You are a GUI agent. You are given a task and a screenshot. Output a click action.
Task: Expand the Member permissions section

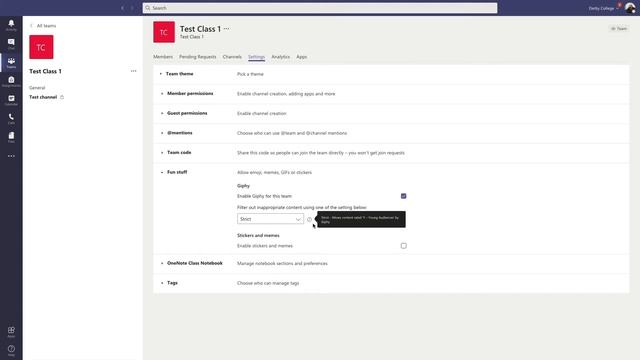[x=162, y=94]
